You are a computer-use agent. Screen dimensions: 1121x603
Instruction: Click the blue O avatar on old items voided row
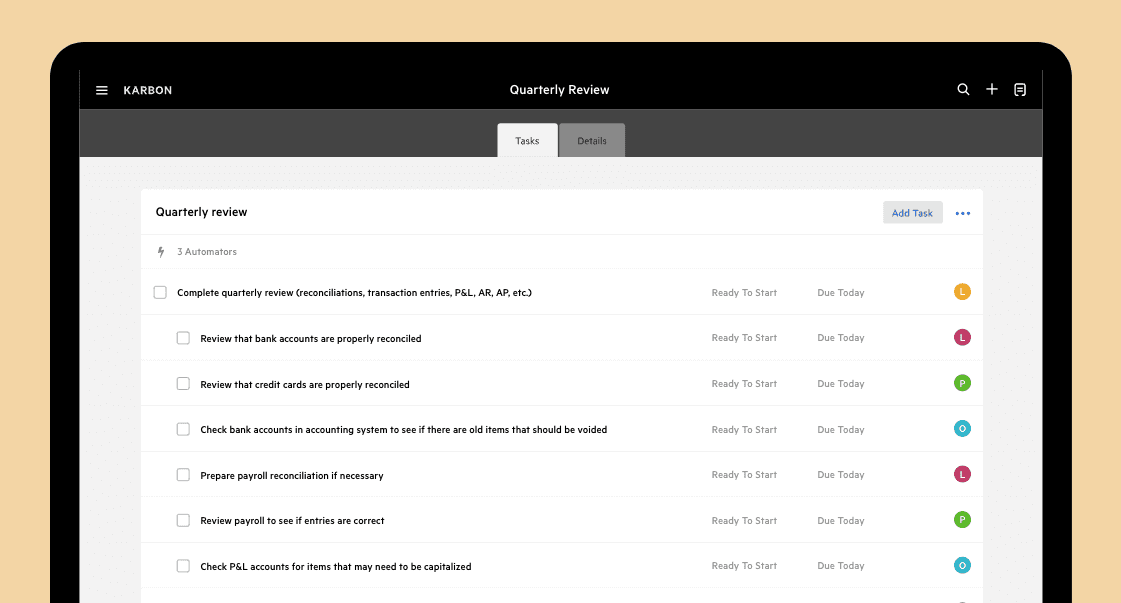pos(962,428)
